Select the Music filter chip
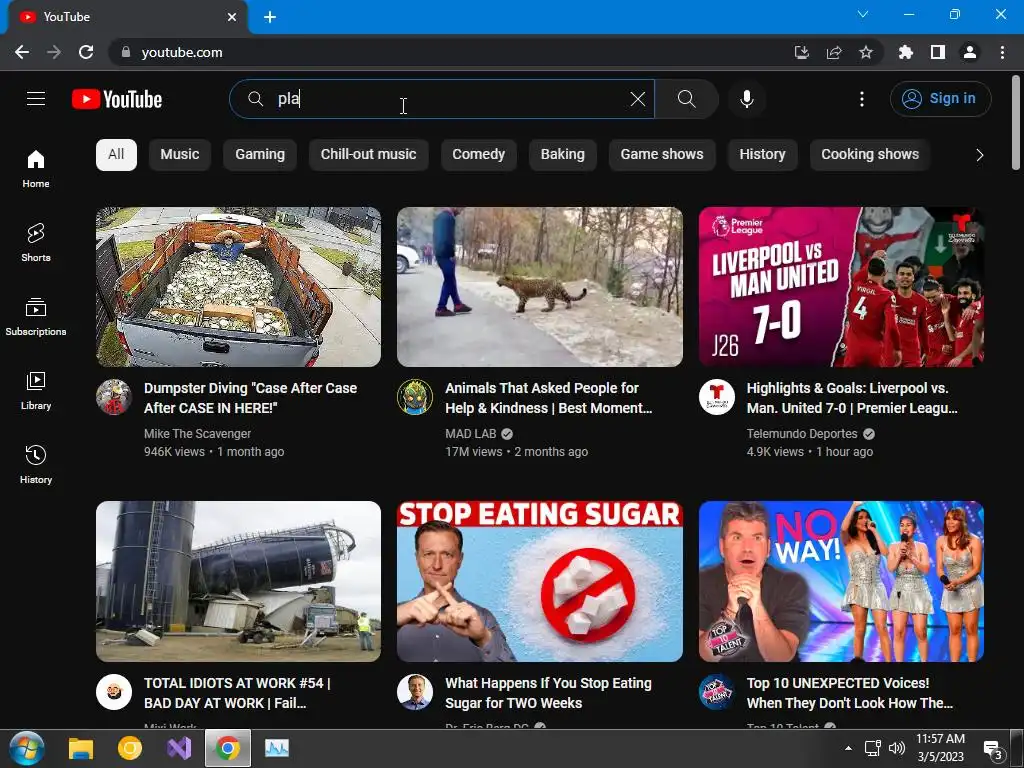The width and height of the screenshot is (1024, 768). pyautogui.click(x=180, y=155)
